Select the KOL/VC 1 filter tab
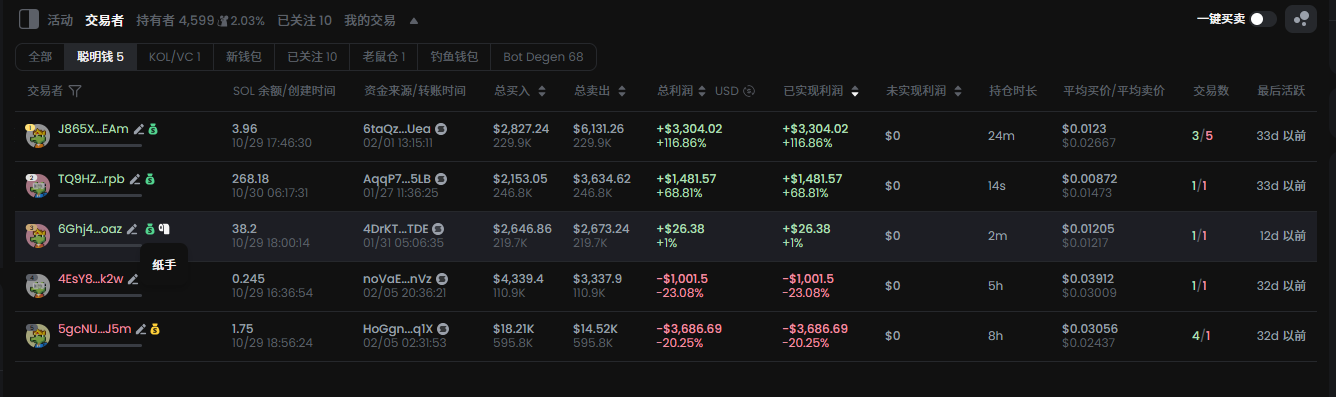 pyautogui.click(x=174, y=57)
